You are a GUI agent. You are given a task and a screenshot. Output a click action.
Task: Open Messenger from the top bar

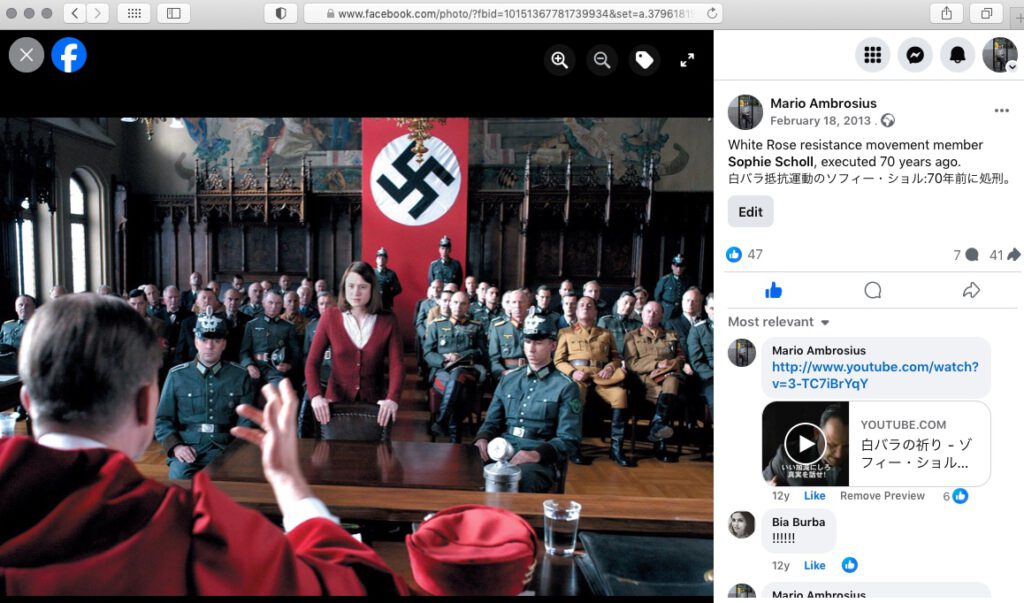tap(915, 55)
